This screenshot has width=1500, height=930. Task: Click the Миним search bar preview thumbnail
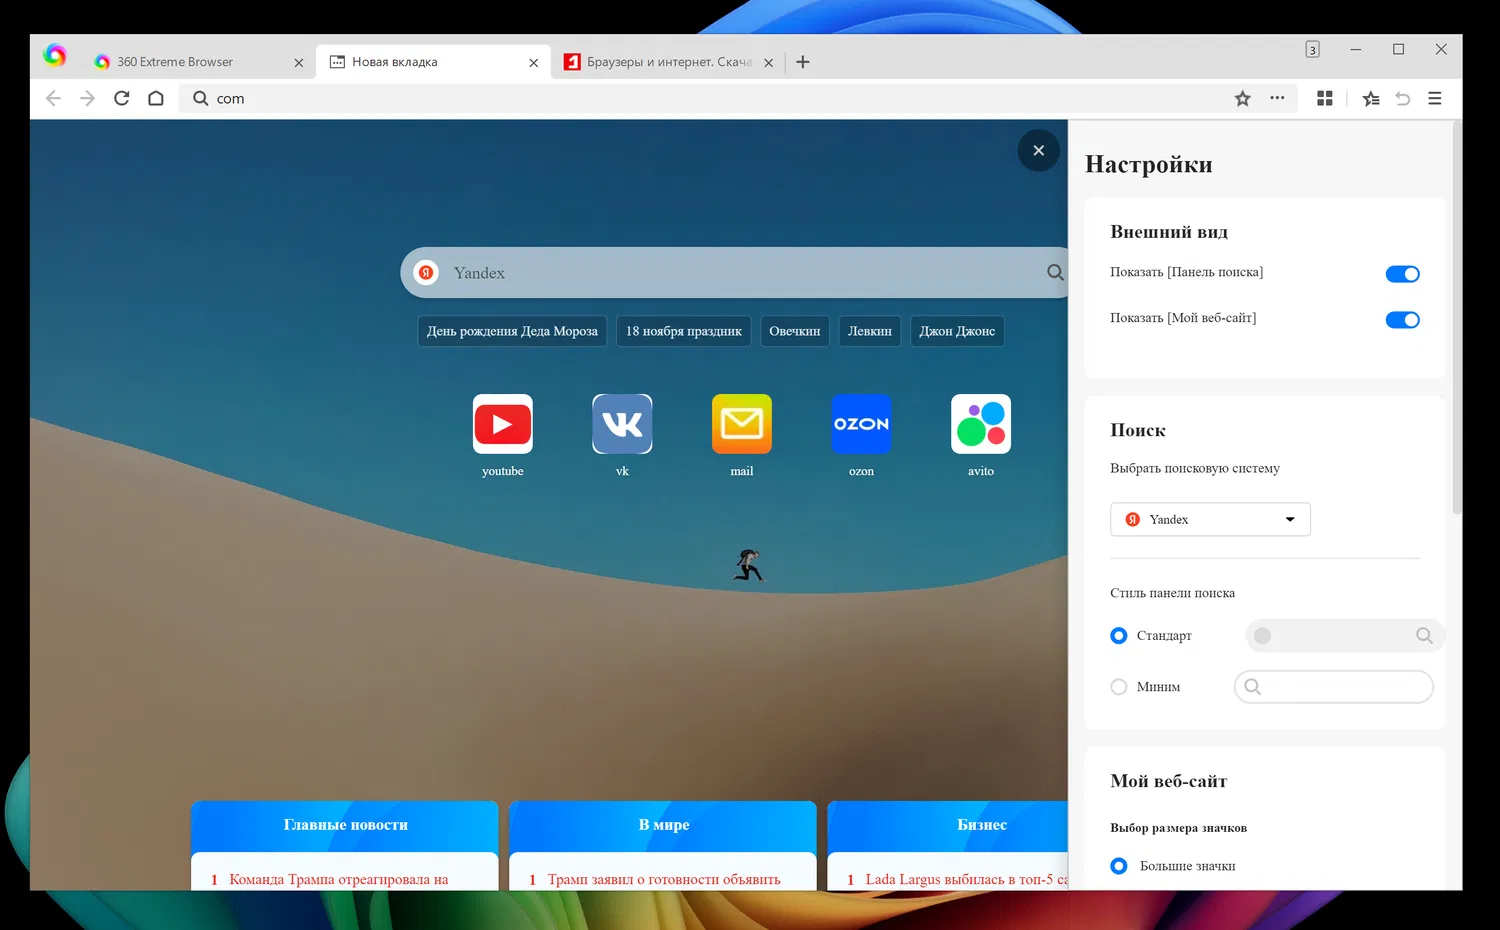pos(1334,687)
